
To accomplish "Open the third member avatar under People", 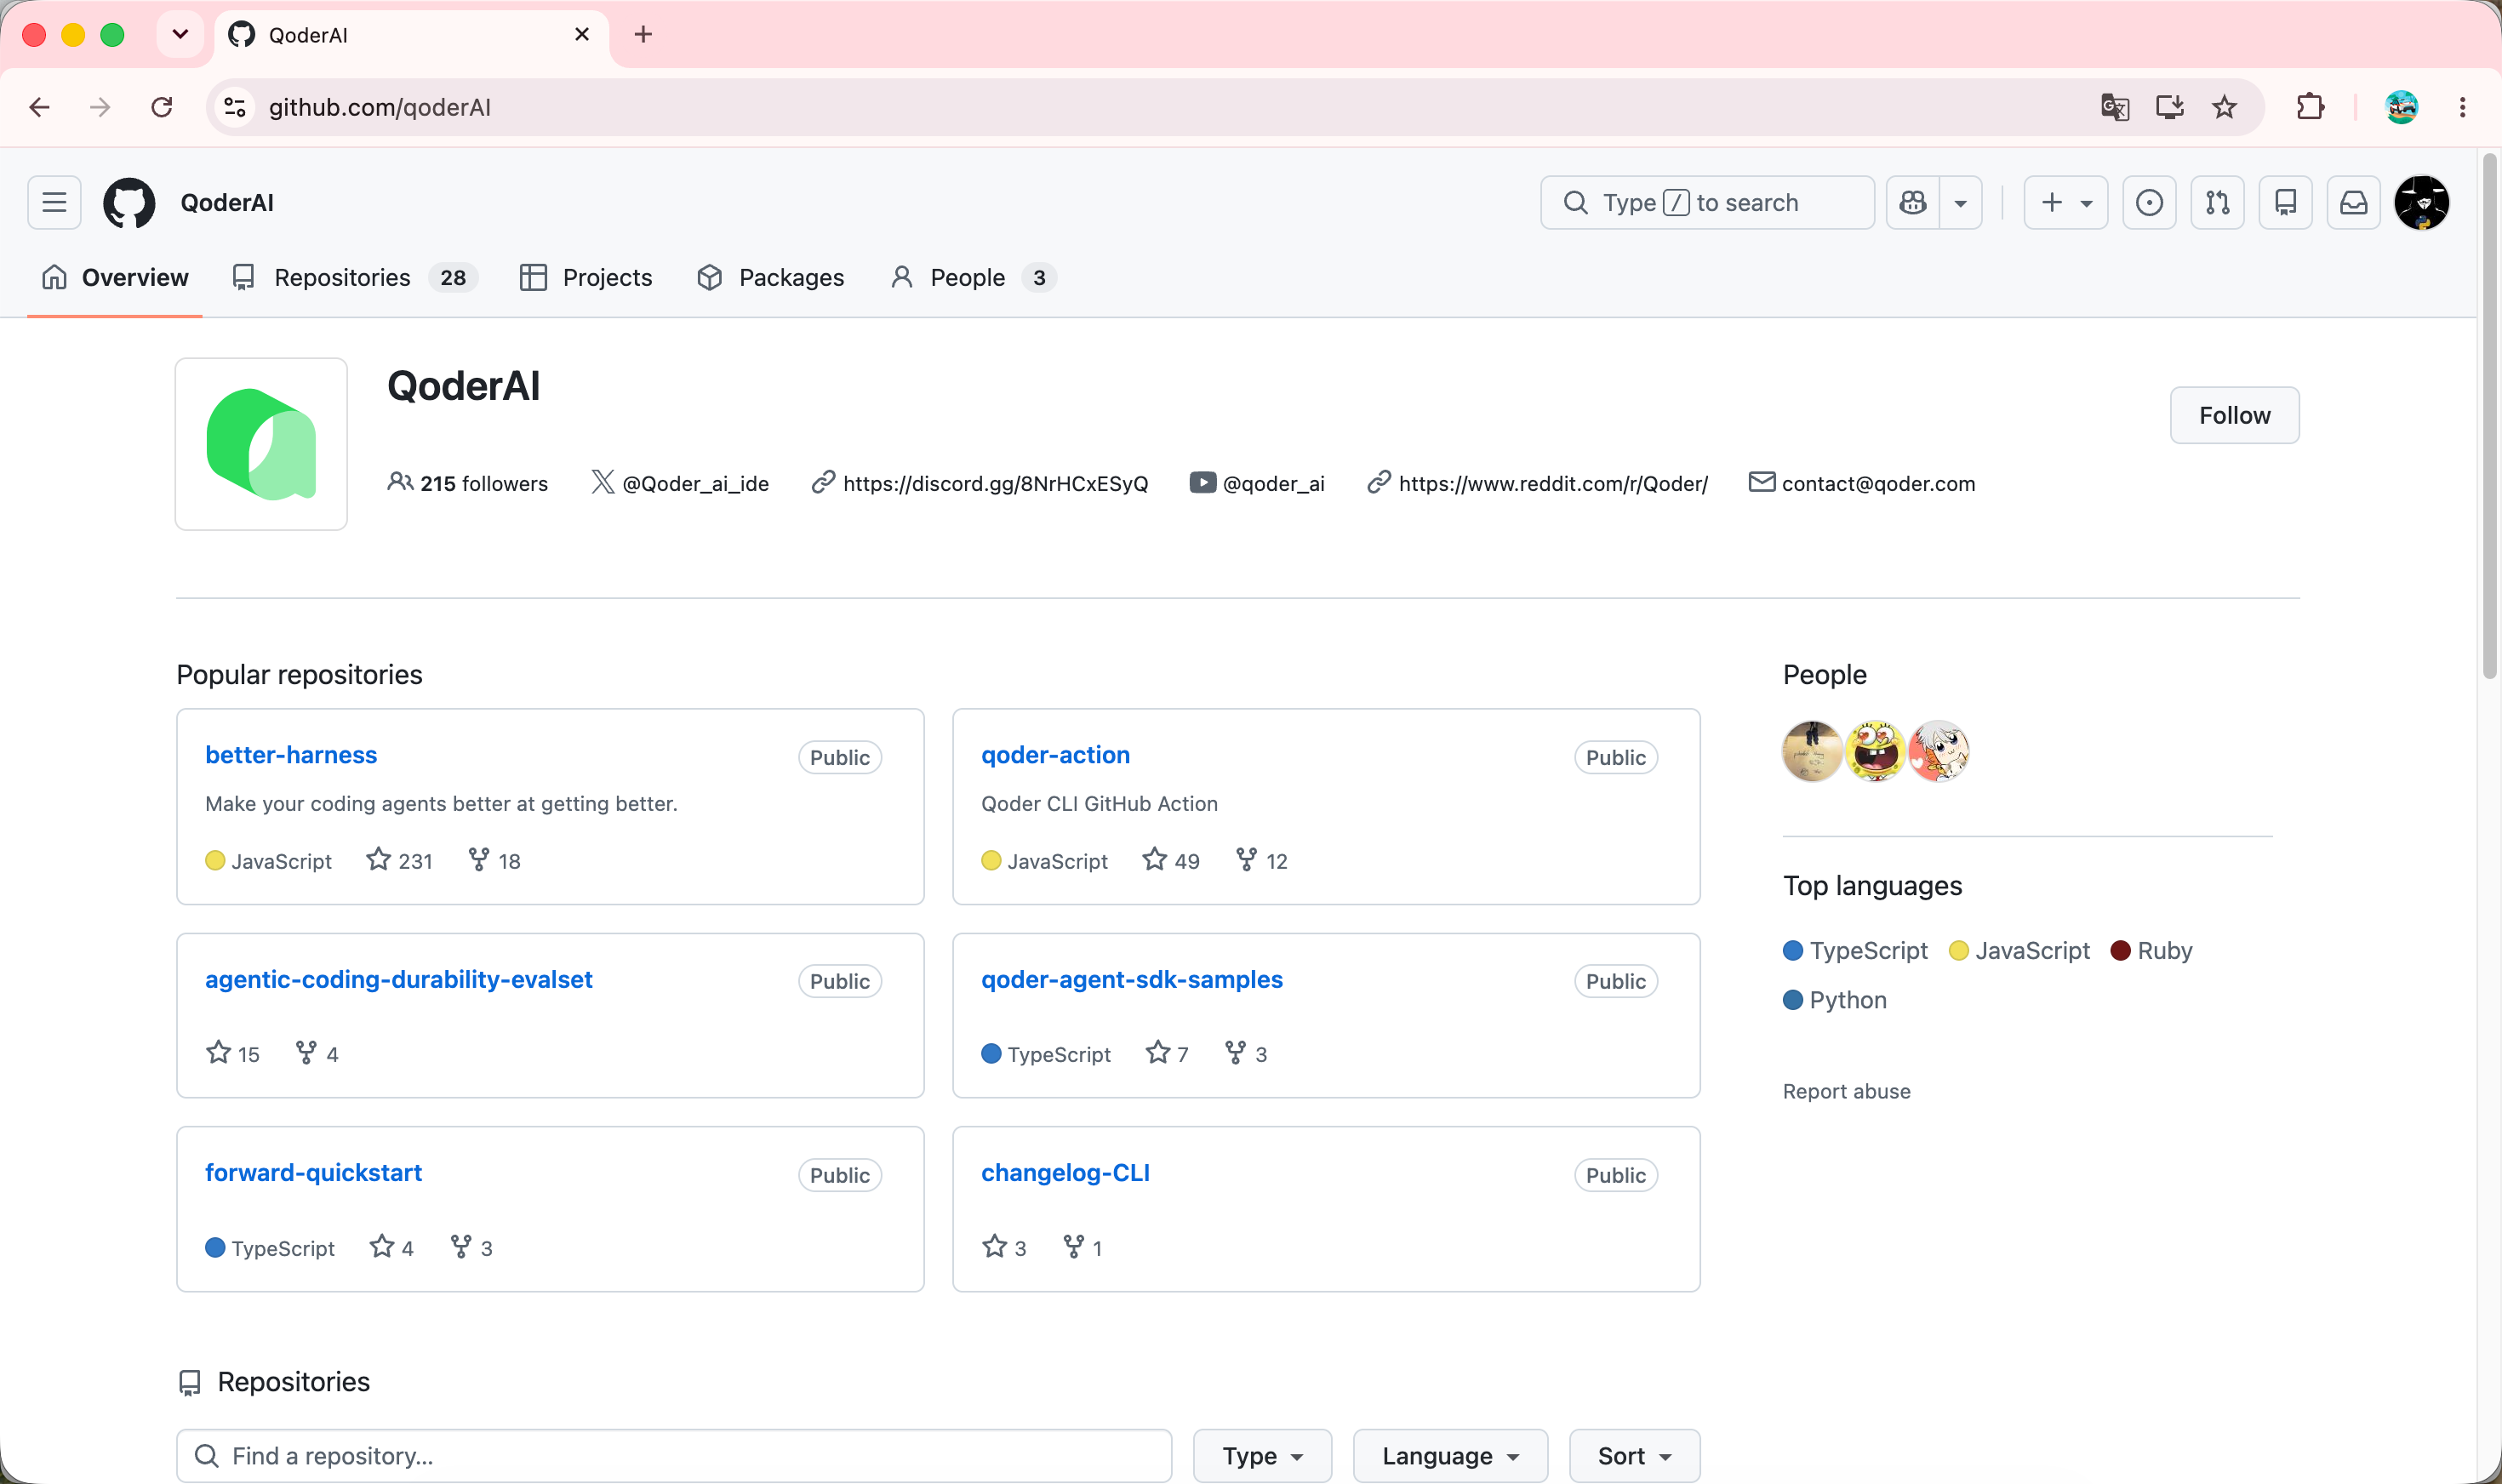I will click(1938, 751).
